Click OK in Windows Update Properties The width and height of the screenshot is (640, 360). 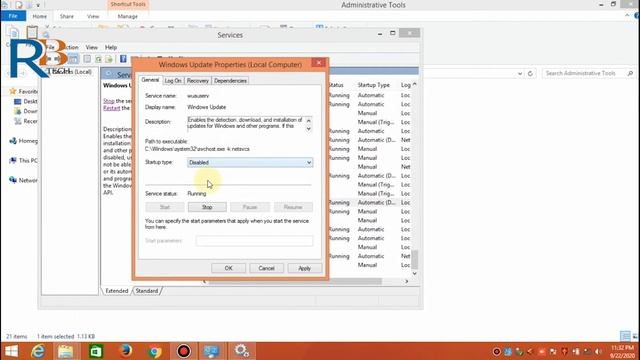(x=228, y=268)
